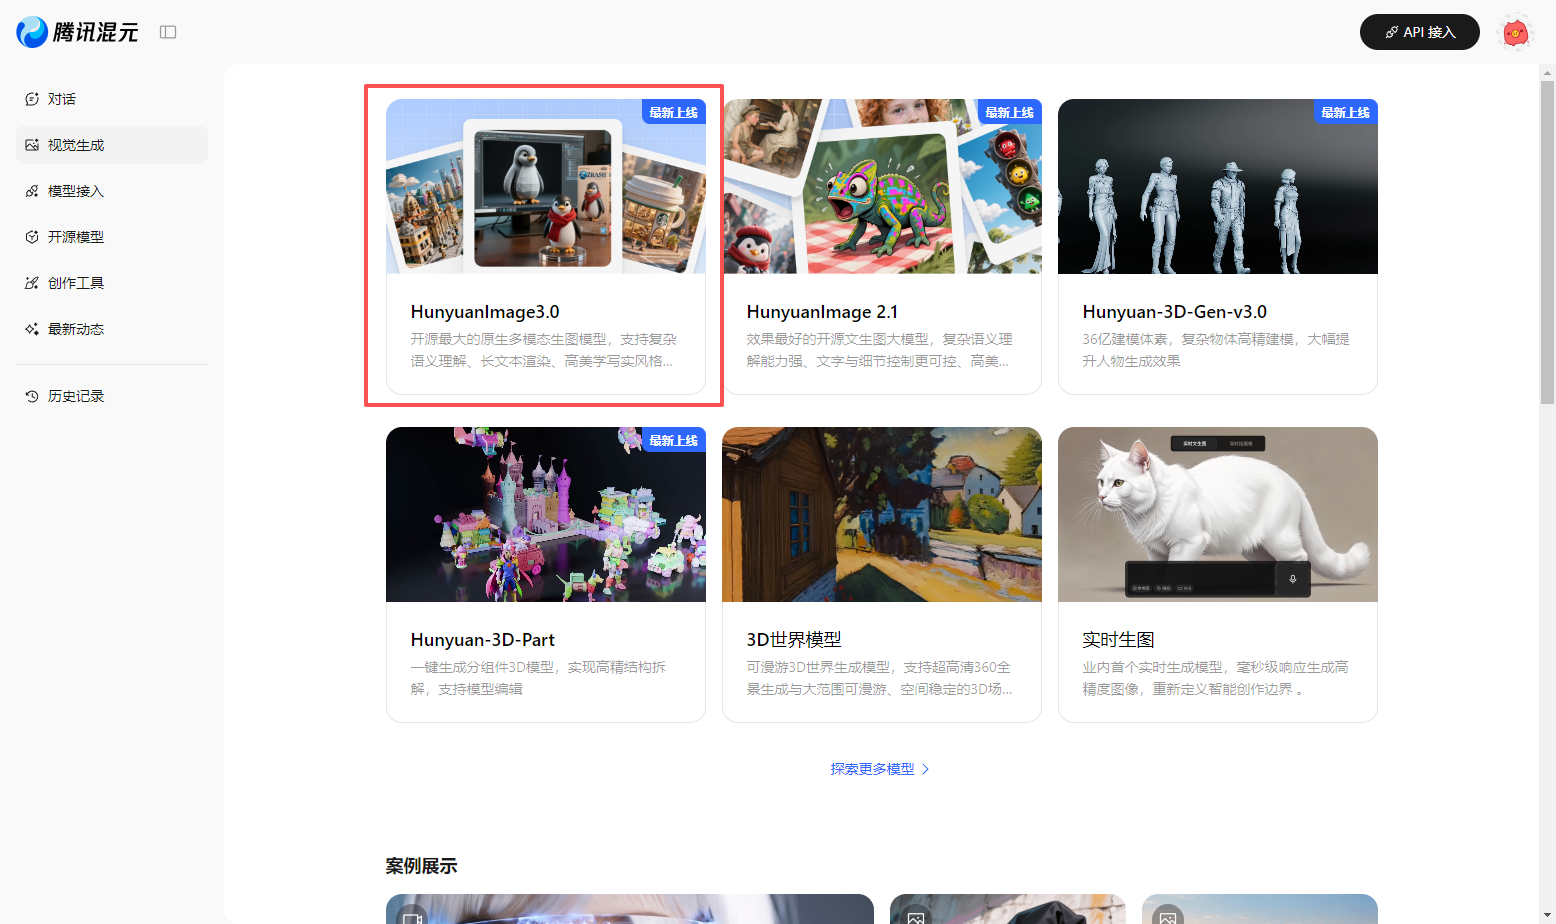Screen dimensions: 1556x924
Task: Open 创作工具 in sidebar
Action: (112, 283)
